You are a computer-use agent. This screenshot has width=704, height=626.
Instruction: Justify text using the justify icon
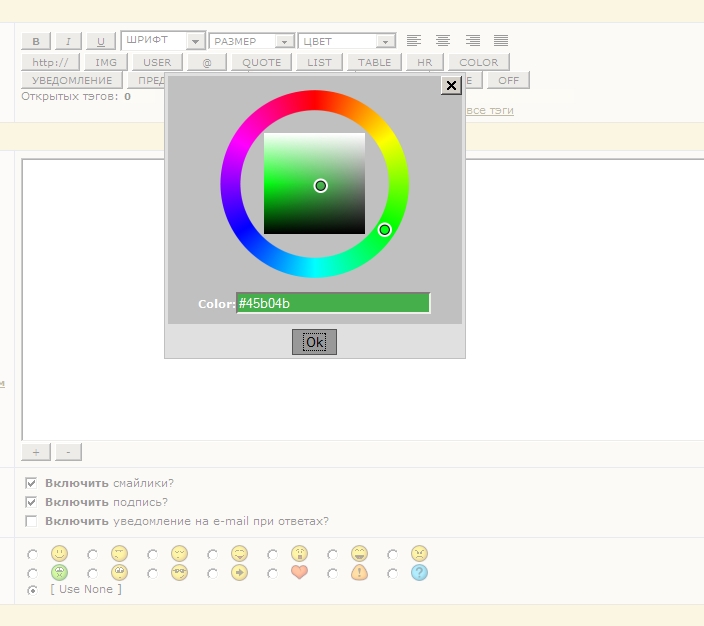pyautogui.click(x=501, y=41)
